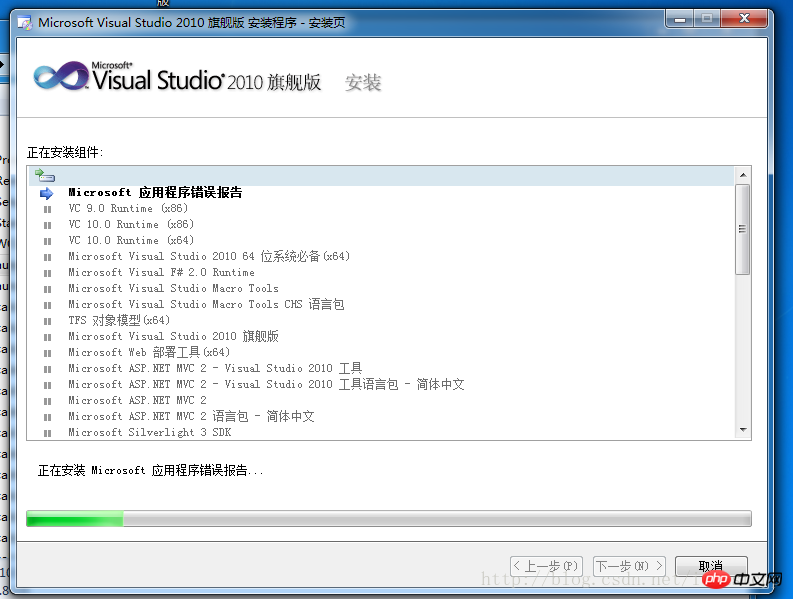Click pending icon beside TFS 对象模型 (x64)

pyautogui.click(x=48, y=321)
